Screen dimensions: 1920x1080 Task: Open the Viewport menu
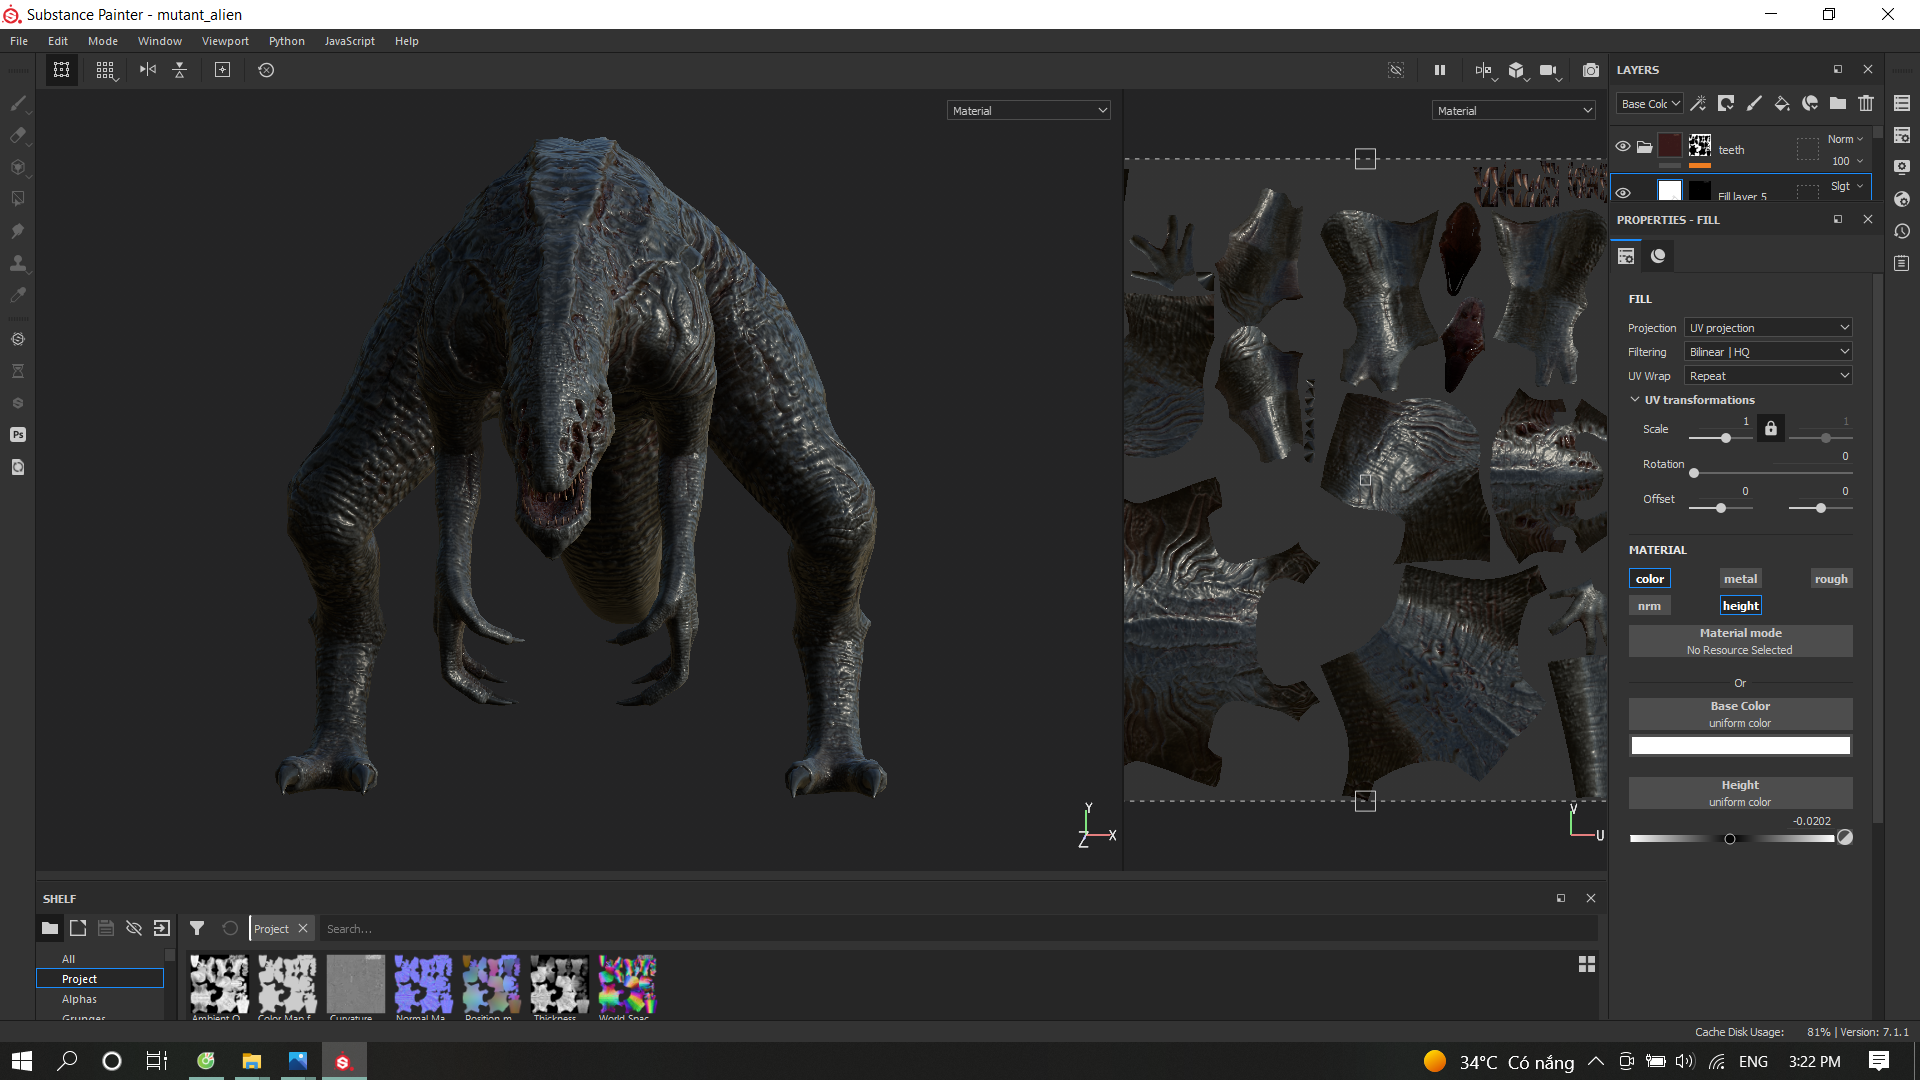tap(225, 41)
